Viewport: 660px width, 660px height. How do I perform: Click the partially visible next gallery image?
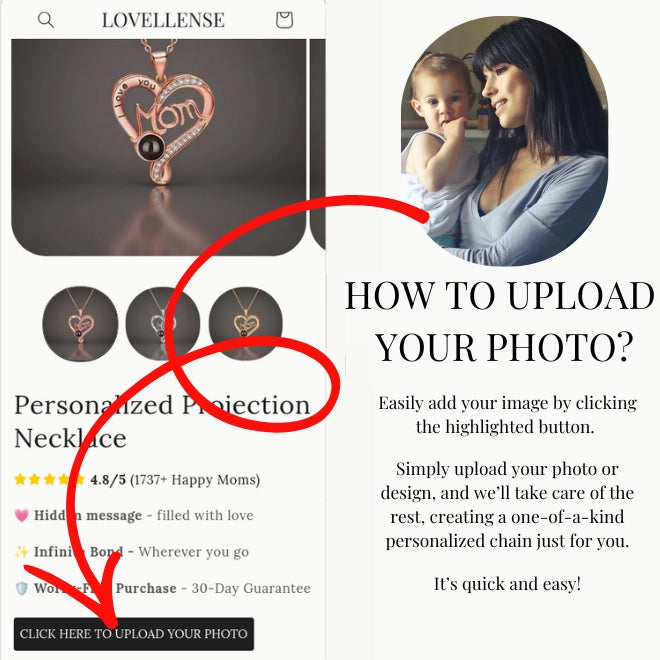(318, 144)
